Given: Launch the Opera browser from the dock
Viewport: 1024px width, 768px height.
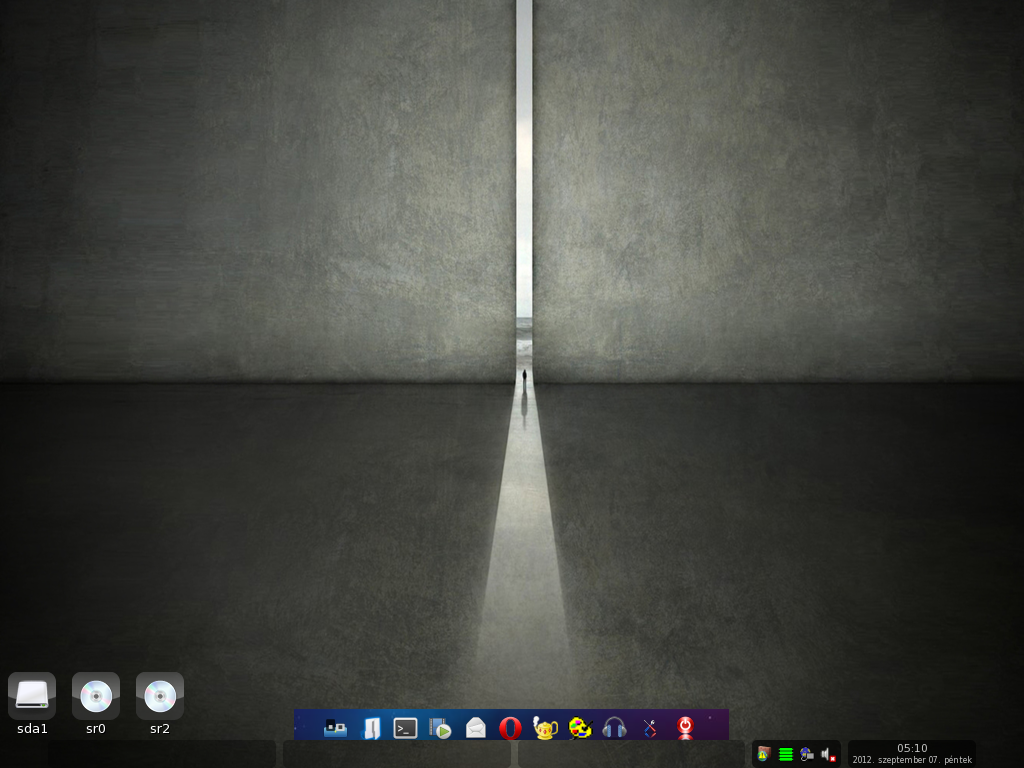Looking at the screenshot, I should [510, 728].
